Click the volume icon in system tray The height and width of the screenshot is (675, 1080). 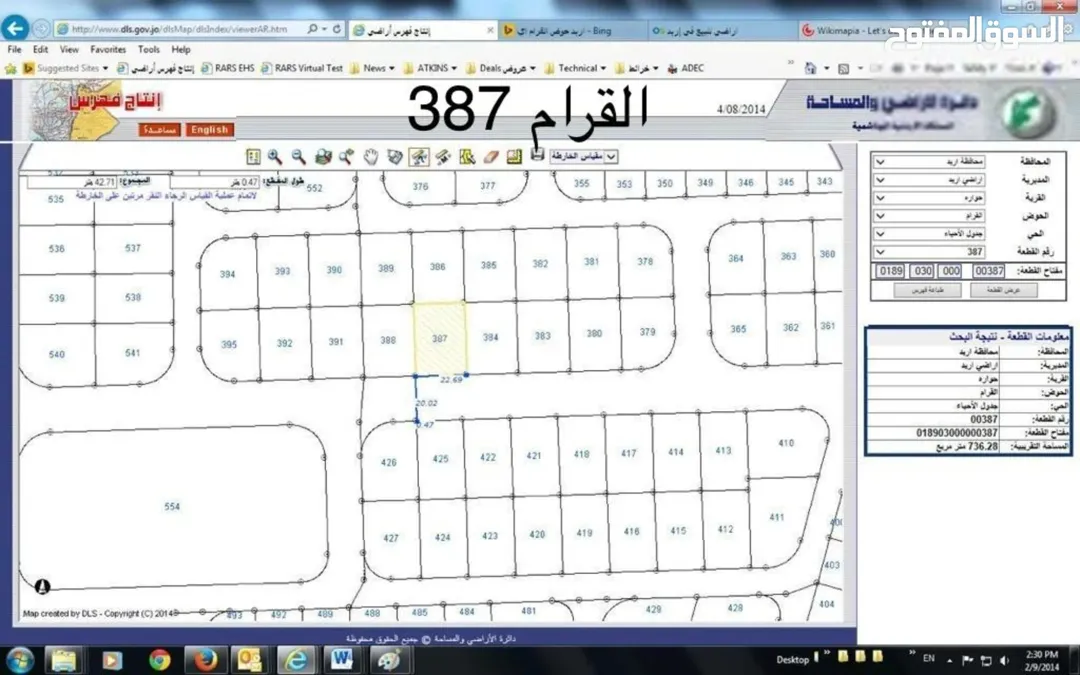[1004, 661]
